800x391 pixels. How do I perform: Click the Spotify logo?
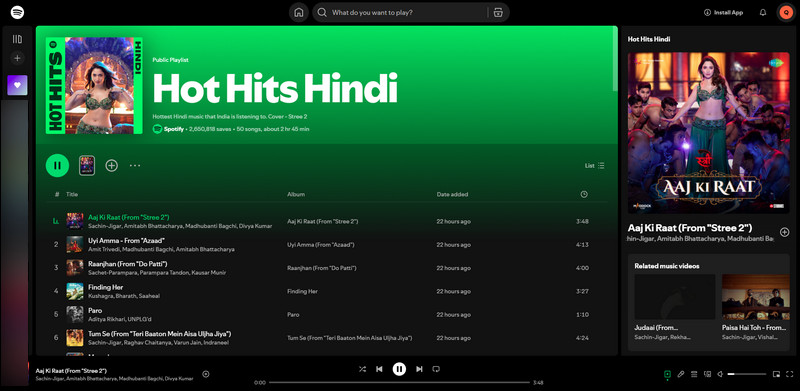tap(18, 12)
